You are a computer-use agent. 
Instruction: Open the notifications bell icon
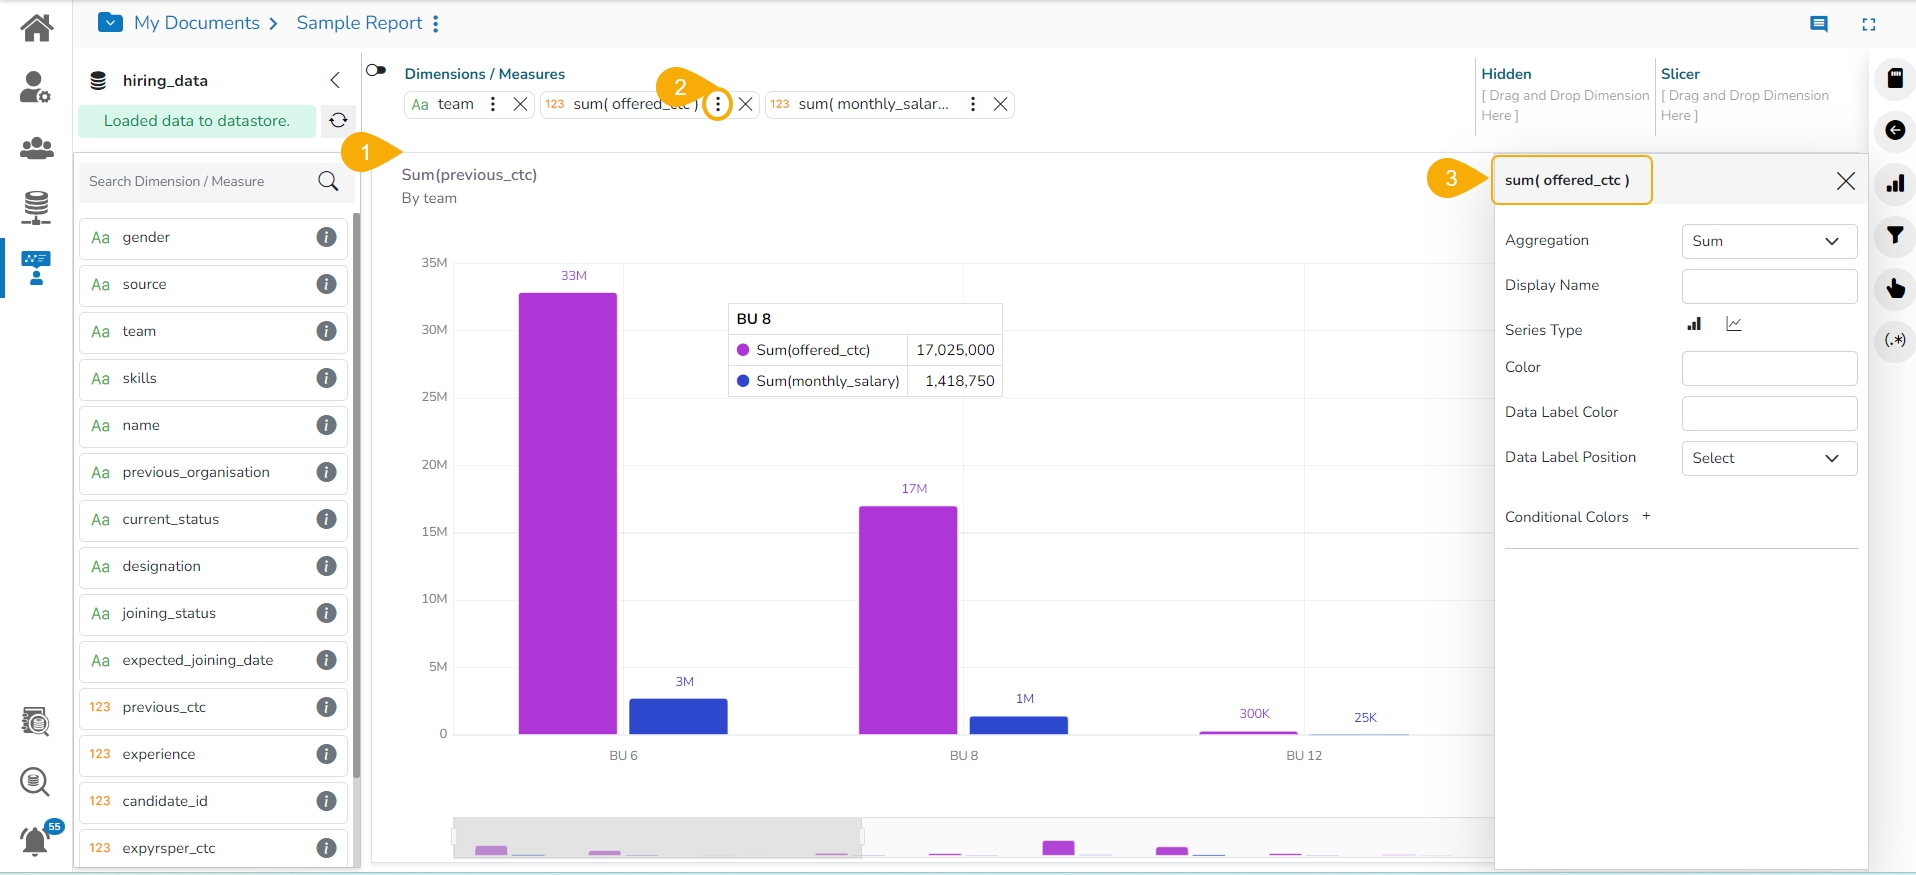(35, 841)
